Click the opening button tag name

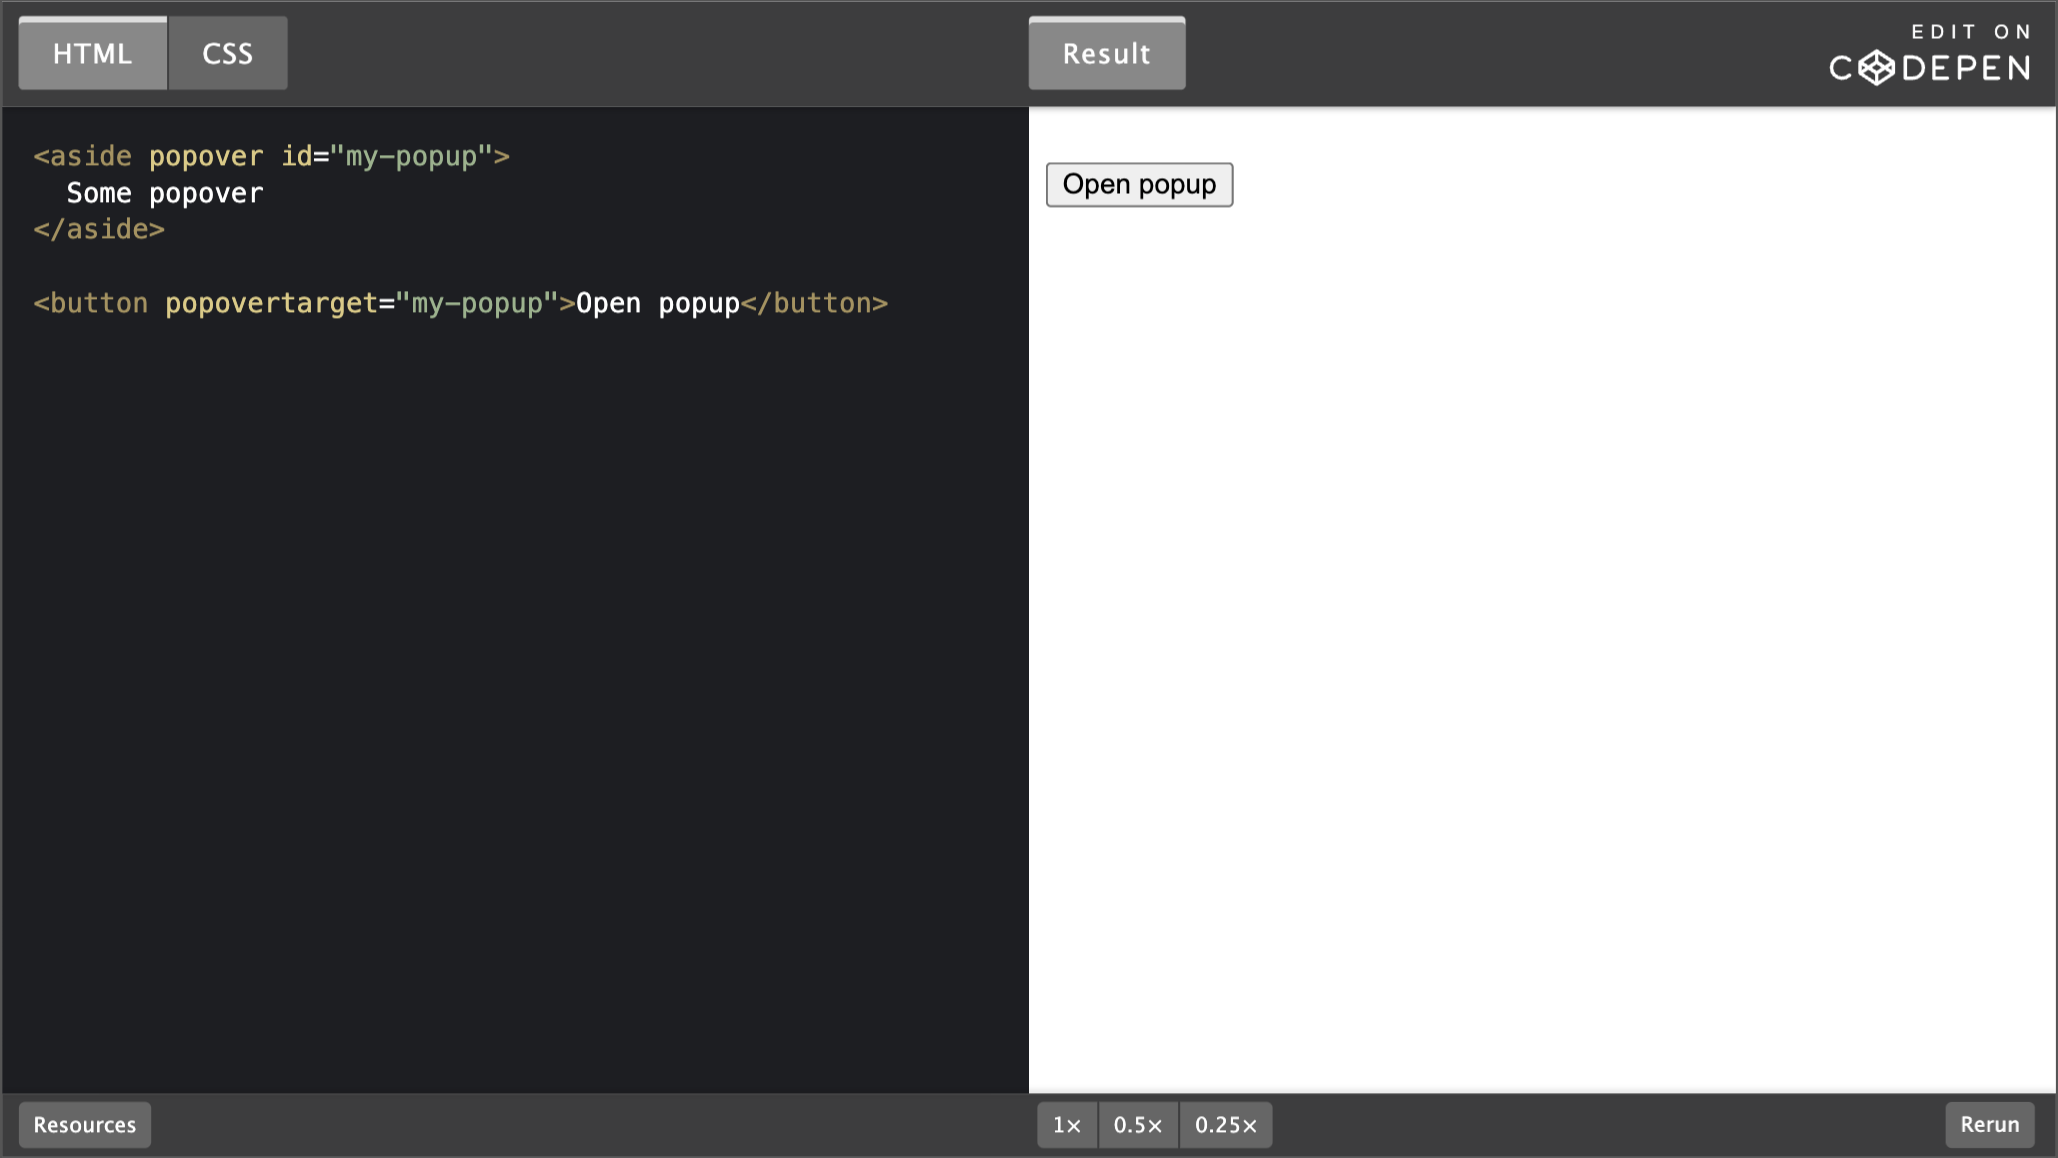pyautogui.click(x=98, y=304)
